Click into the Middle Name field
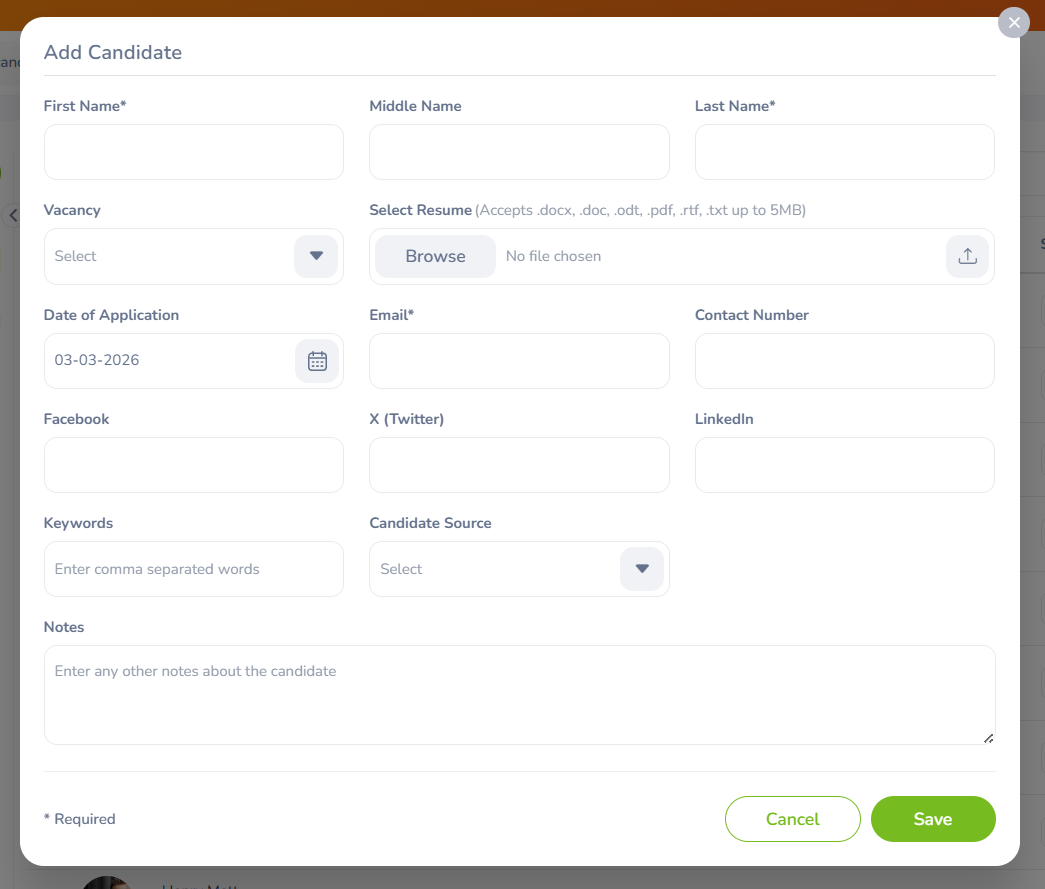The height and width of the screenshot is (889, 1045). (519, 152)
